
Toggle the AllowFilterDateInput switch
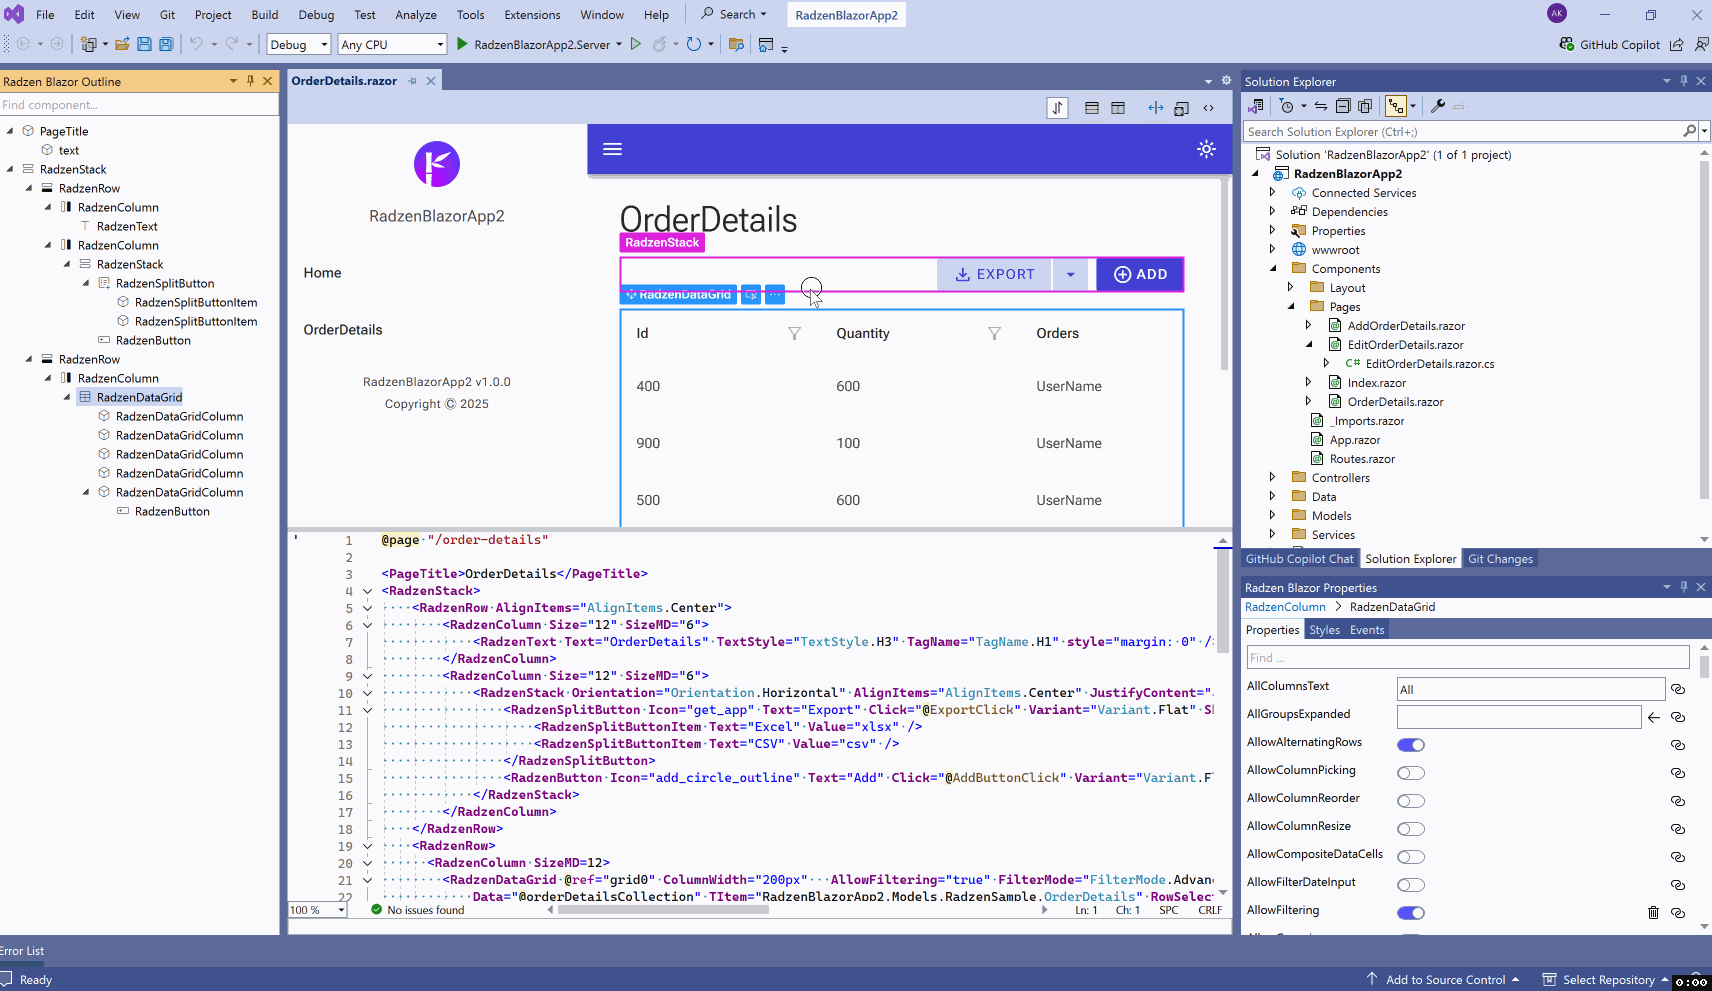pos(1411,885)
